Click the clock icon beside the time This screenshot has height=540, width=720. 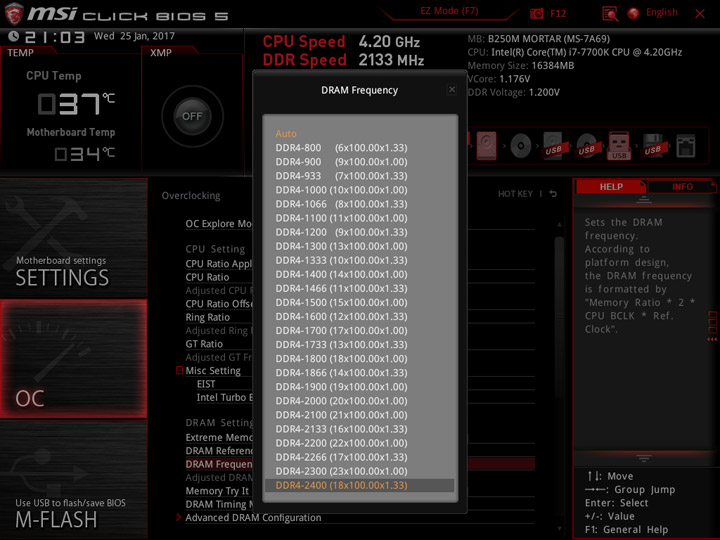(13, 36)
